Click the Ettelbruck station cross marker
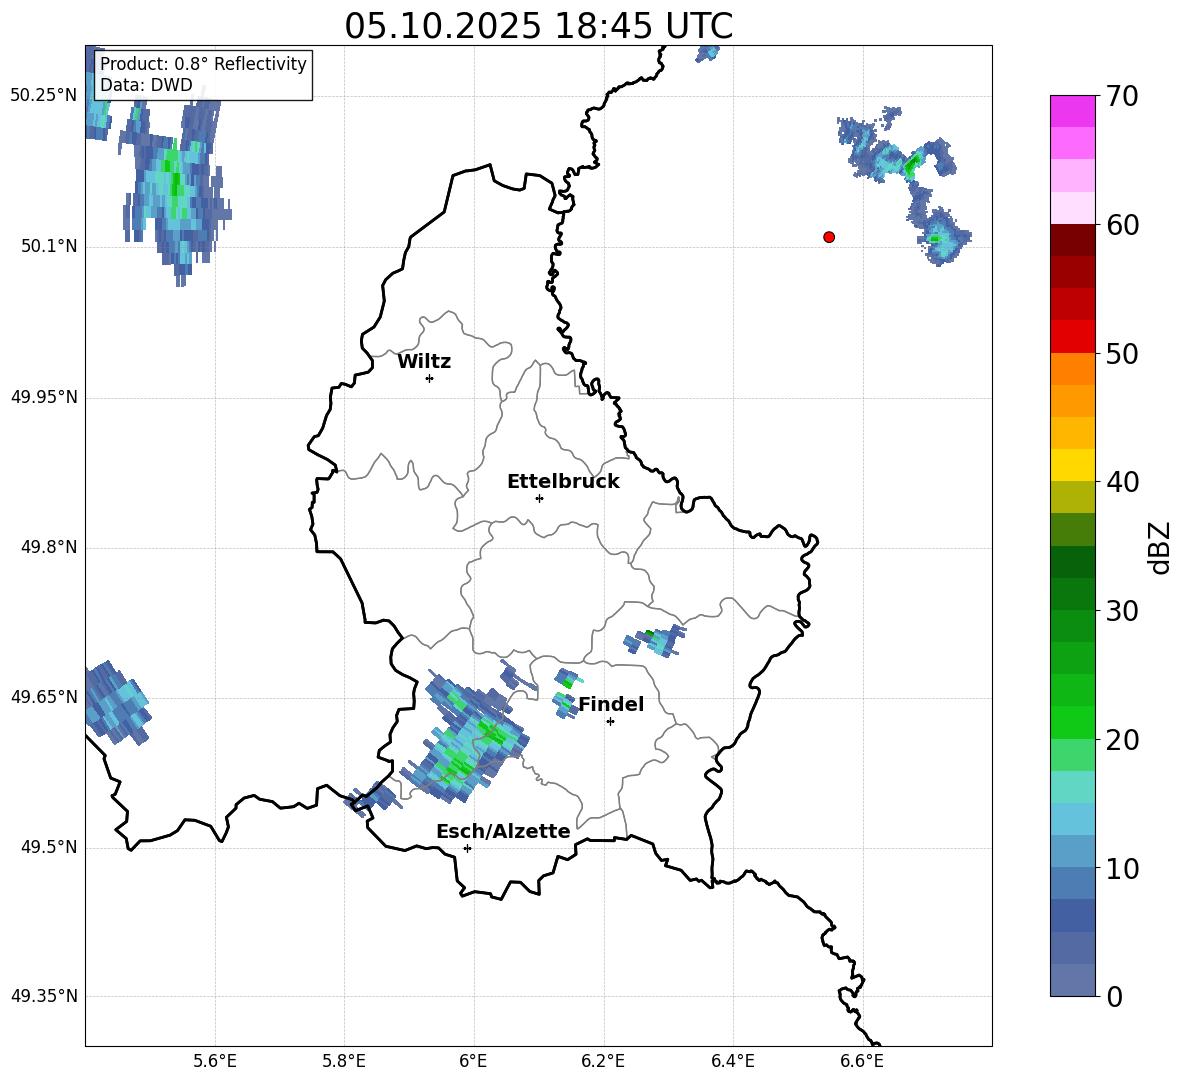The image size is (1184, 1081). (539, 498)
